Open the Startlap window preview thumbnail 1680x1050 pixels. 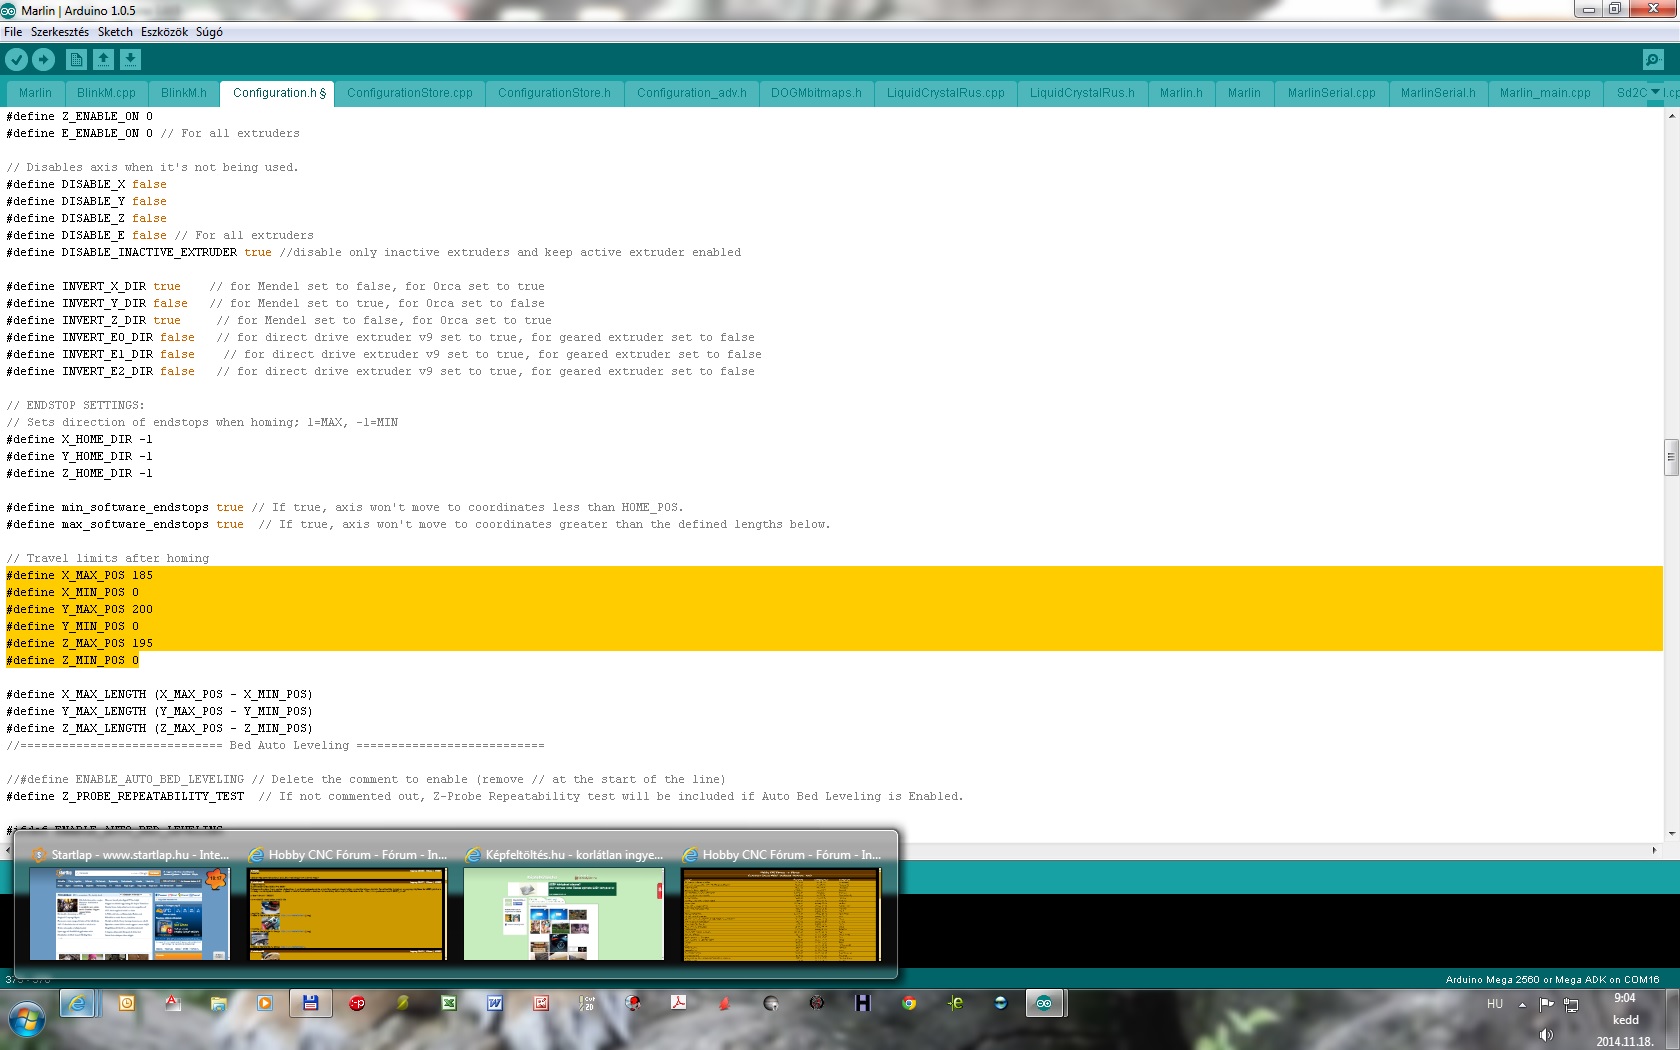click(x=130, y=913)
